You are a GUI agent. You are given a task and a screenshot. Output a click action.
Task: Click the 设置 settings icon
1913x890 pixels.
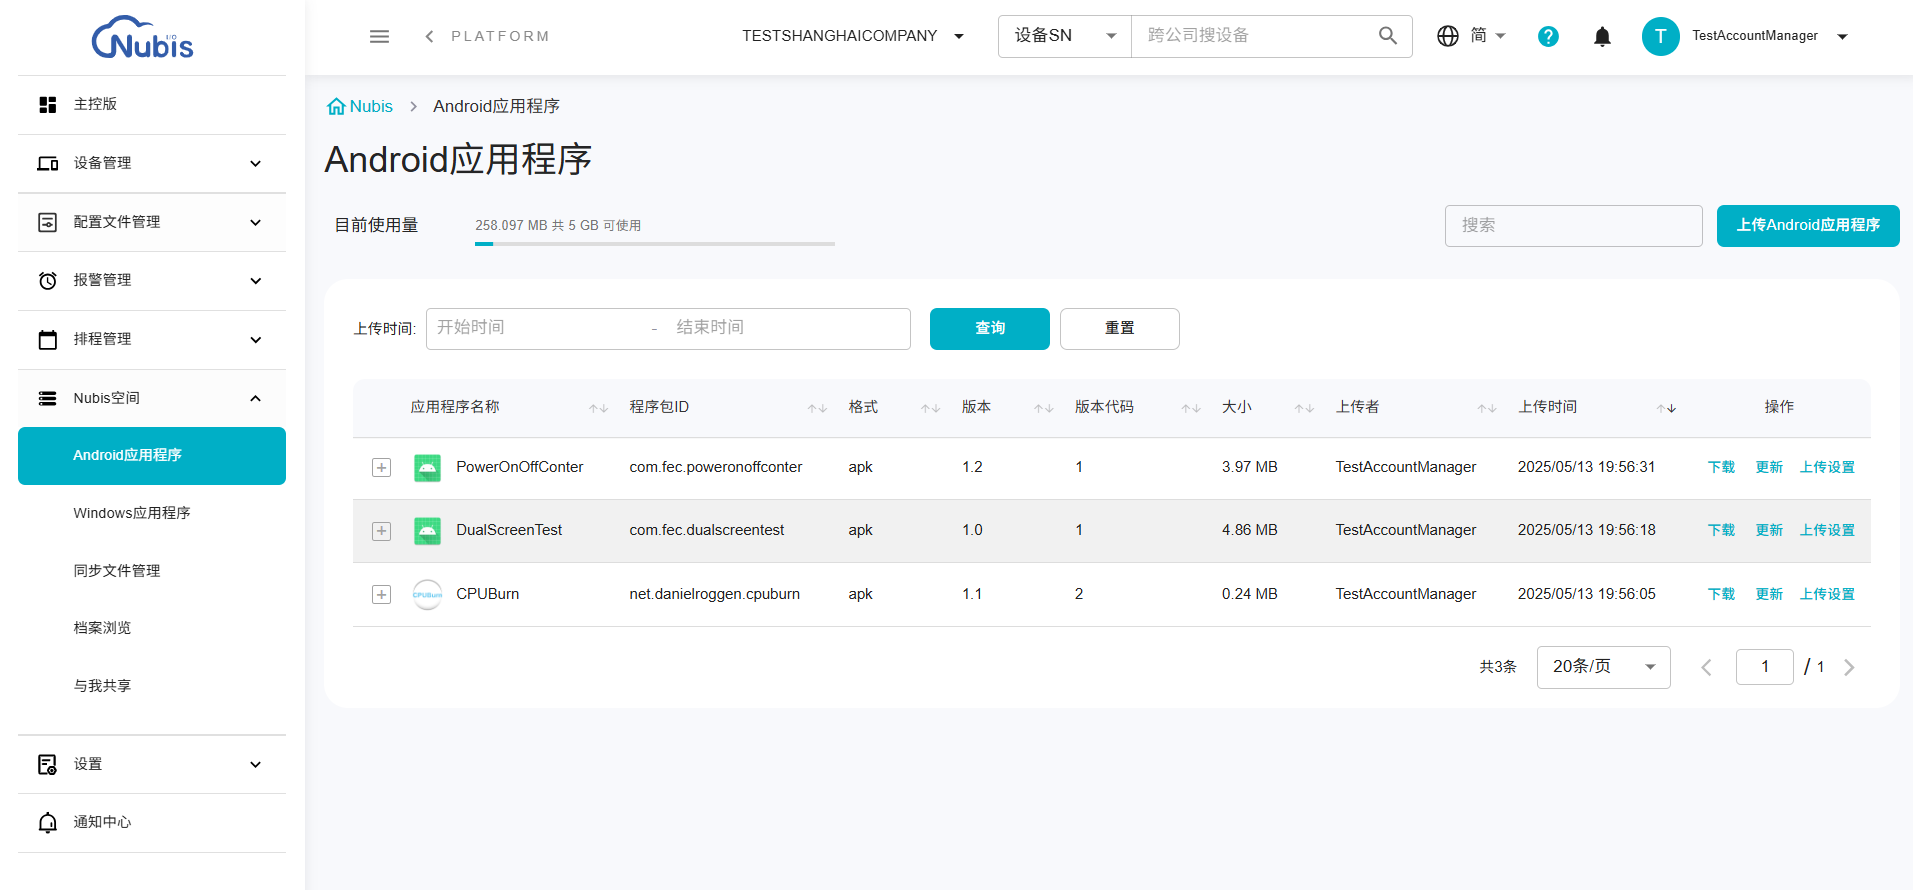coord(47,764)
